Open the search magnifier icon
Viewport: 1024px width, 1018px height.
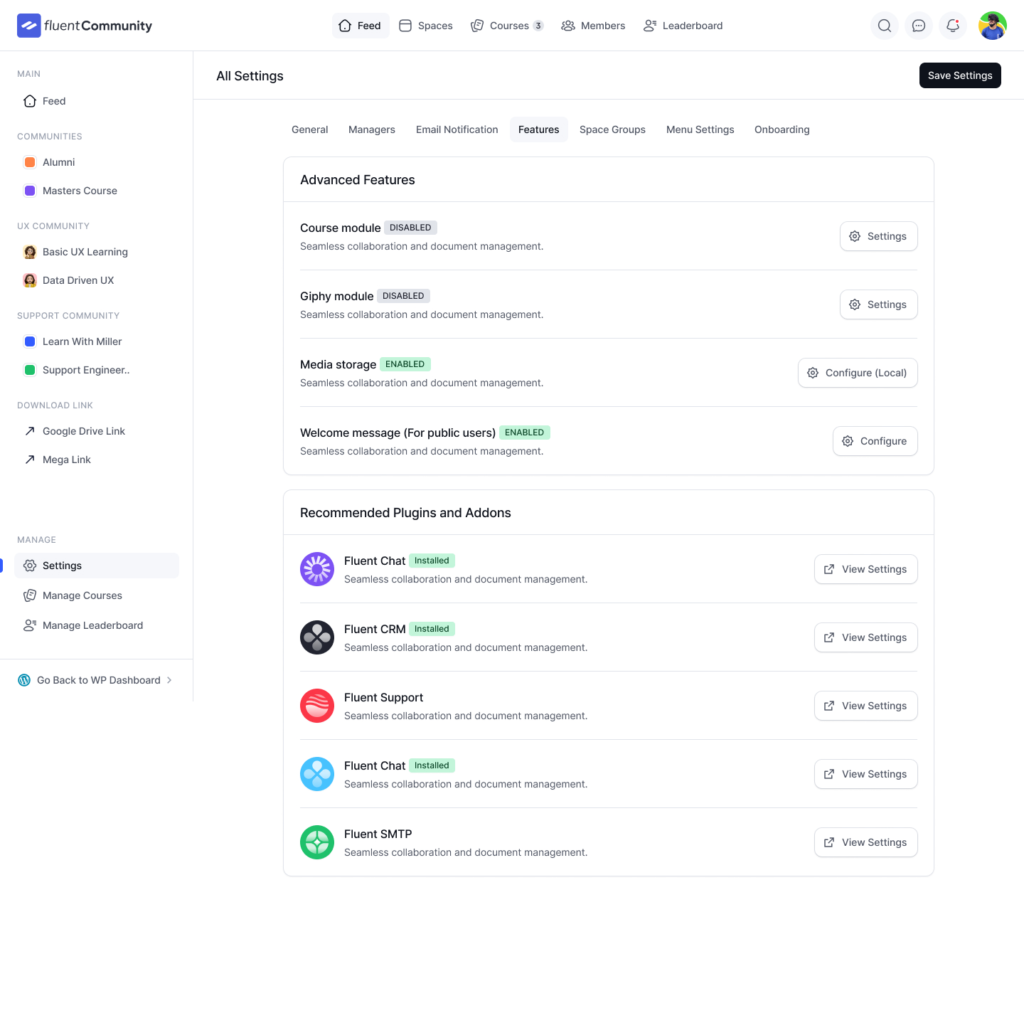tap(884, 25)
